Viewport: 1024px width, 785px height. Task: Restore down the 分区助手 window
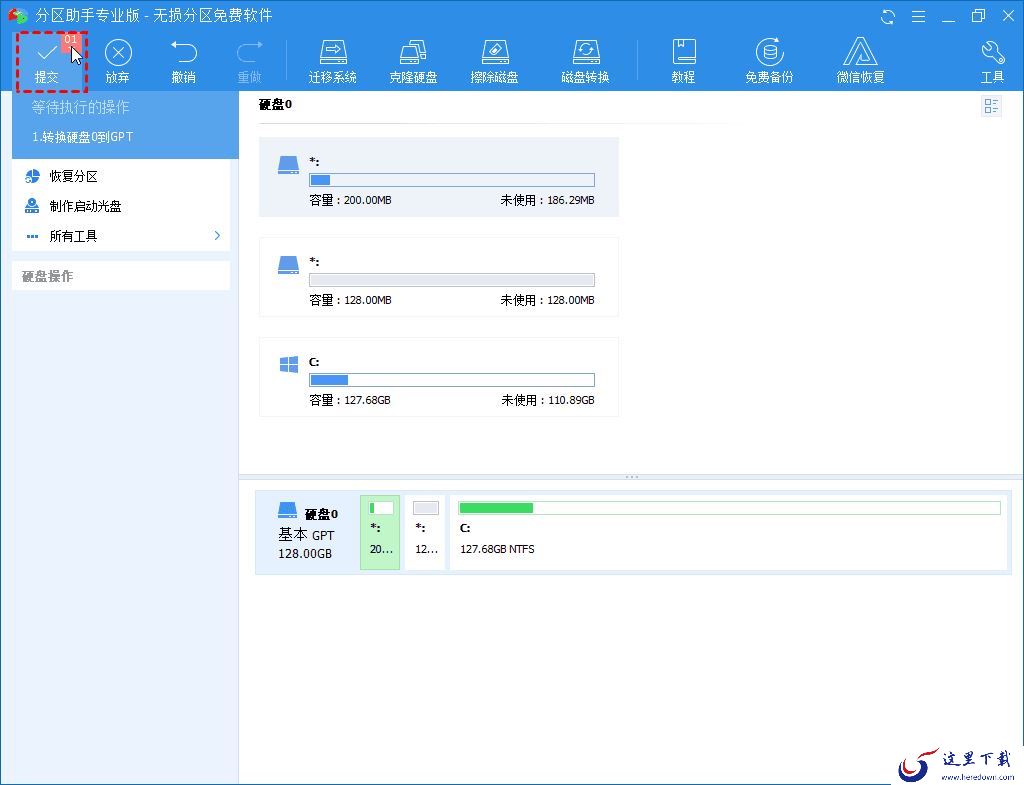[x=978, y=16]
